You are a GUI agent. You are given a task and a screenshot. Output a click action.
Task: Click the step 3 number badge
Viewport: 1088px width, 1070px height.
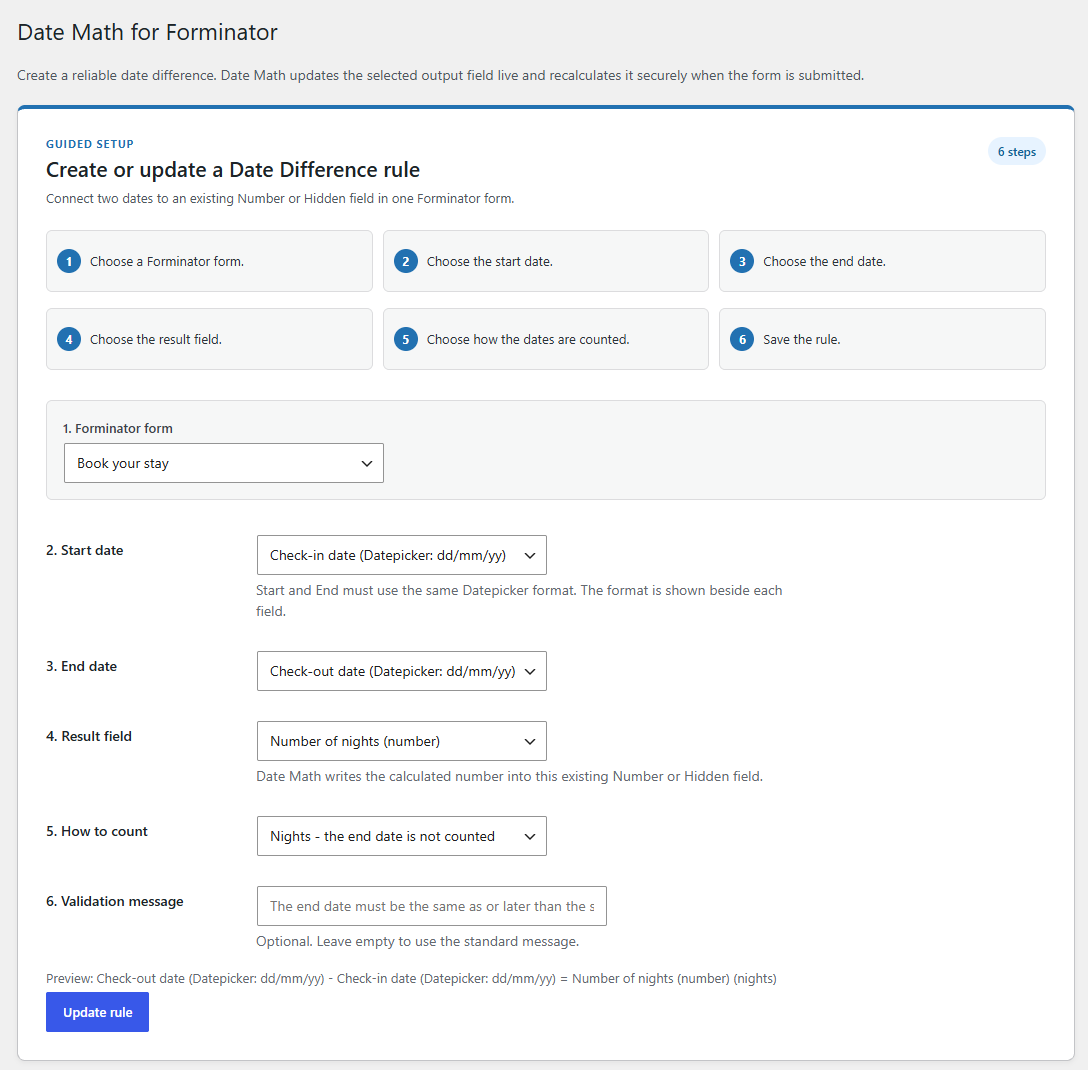[x=742, y=262]
